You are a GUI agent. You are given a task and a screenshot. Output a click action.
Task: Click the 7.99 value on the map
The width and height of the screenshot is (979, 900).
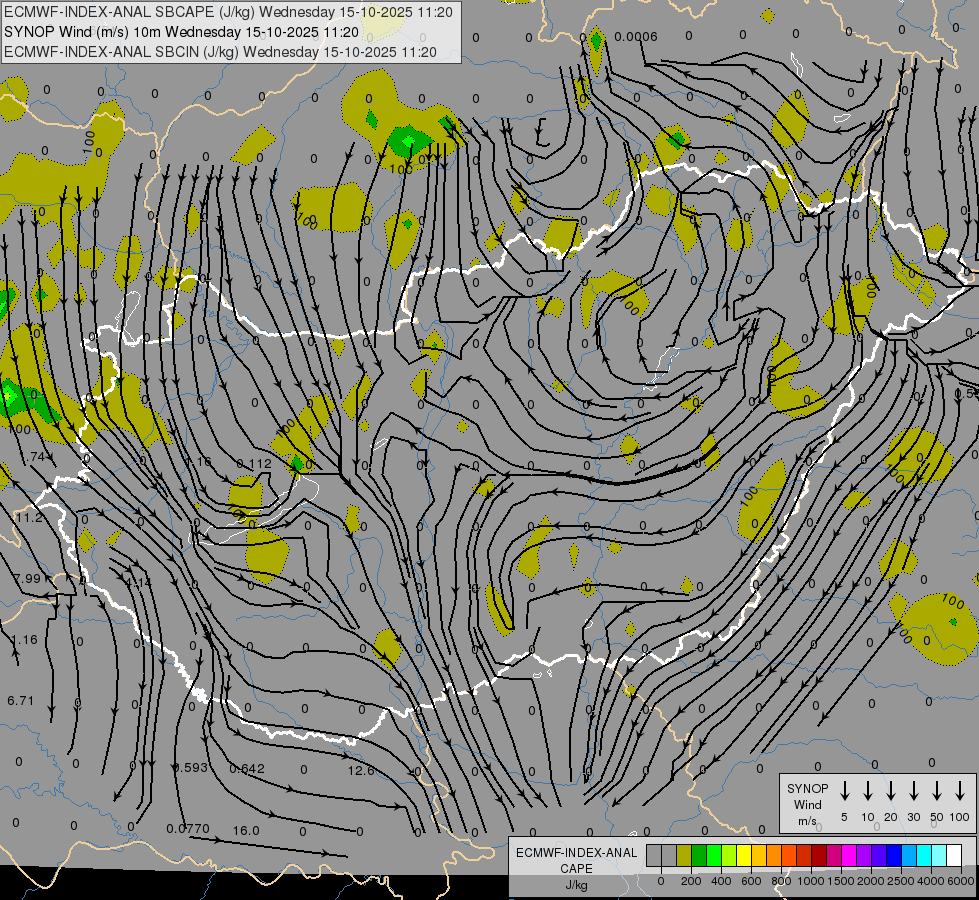tap(27, 578)
